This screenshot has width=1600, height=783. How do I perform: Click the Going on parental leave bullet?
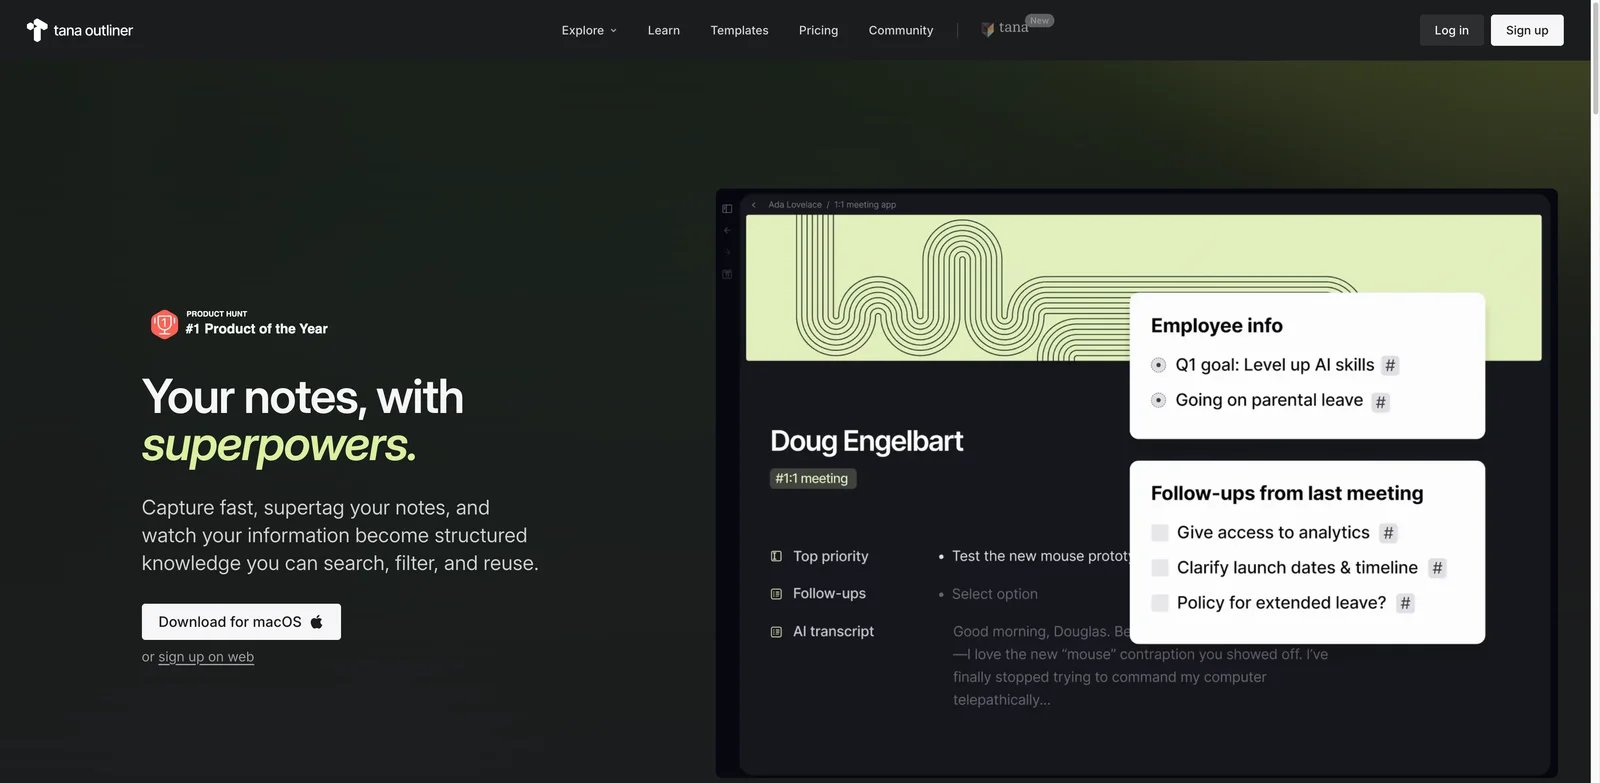click(1159, 400)
